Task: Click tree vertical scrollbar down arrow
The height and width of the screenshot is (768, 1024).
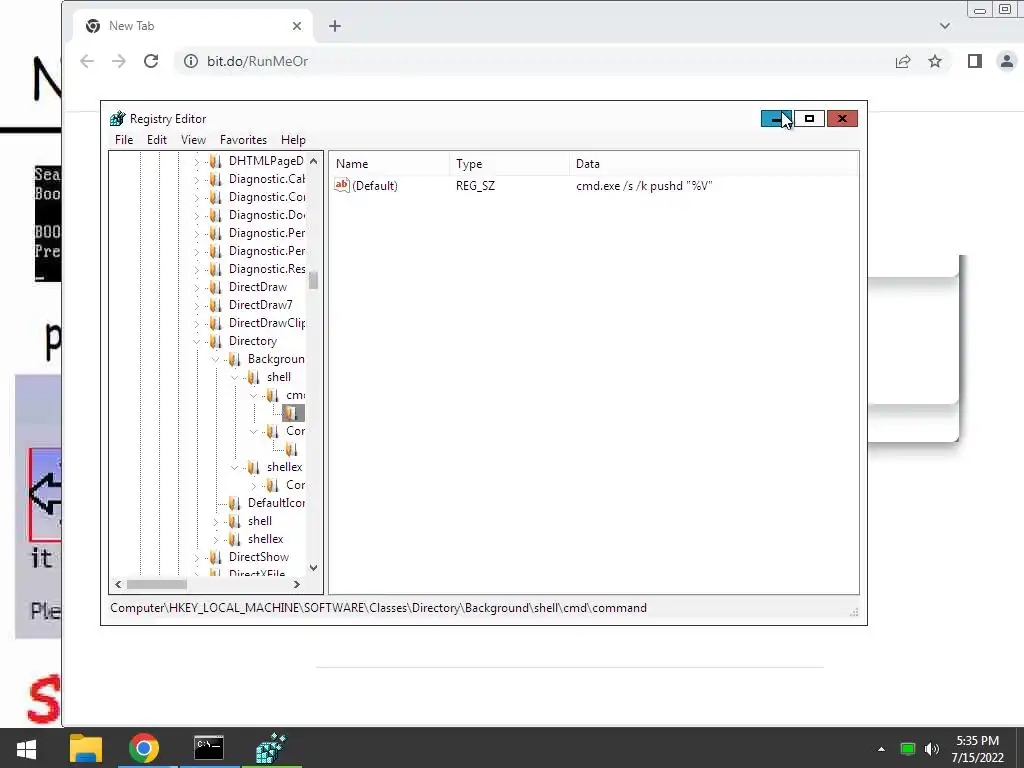Action: tap(313, 568)
